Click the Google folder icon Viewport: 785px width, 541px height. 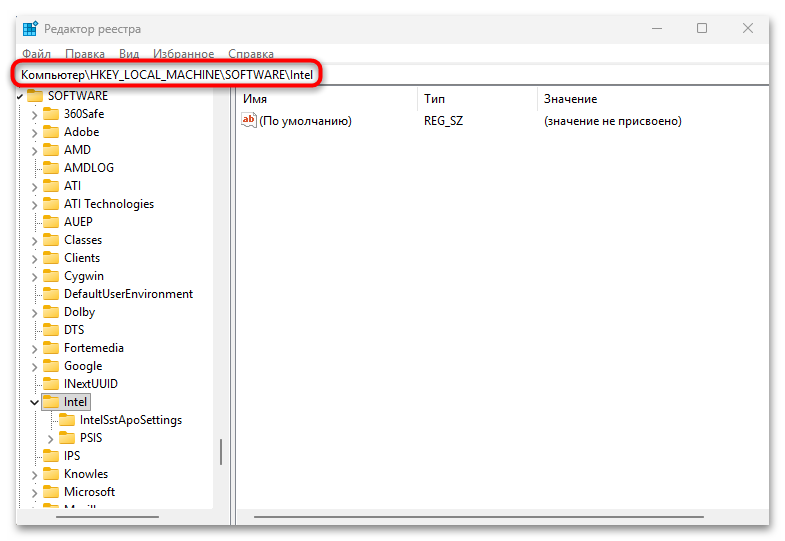pyautogui.click(x=51, y=366)
